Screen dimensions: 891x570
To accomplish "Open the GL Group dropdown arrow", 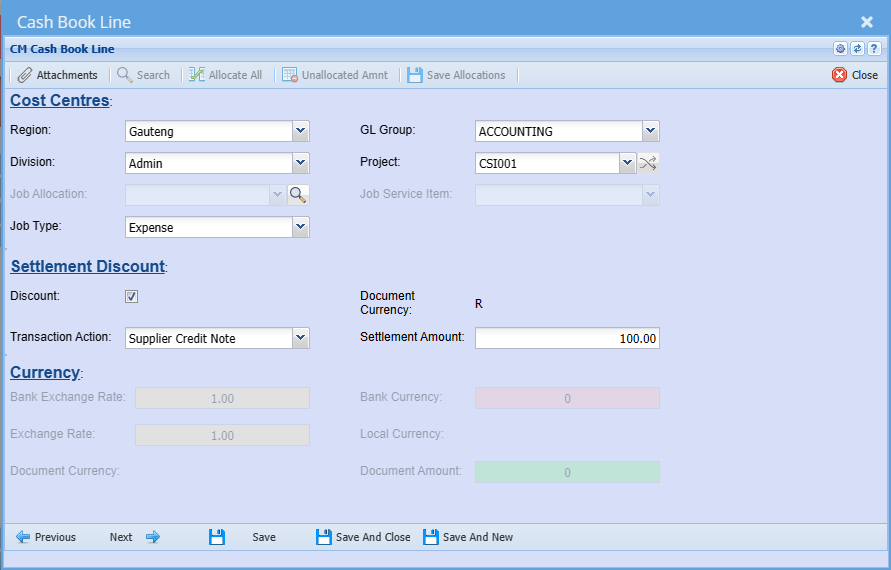I will coord(651,131).
